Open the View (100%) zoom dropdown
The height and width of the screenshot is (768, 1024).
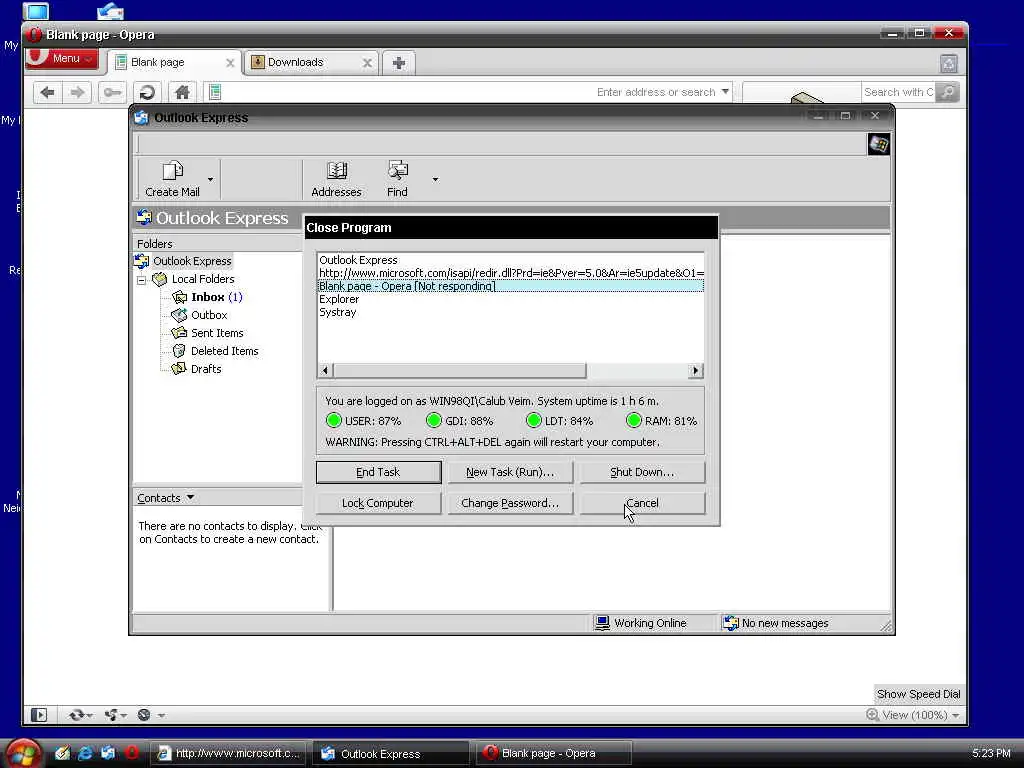coord(913,715)
